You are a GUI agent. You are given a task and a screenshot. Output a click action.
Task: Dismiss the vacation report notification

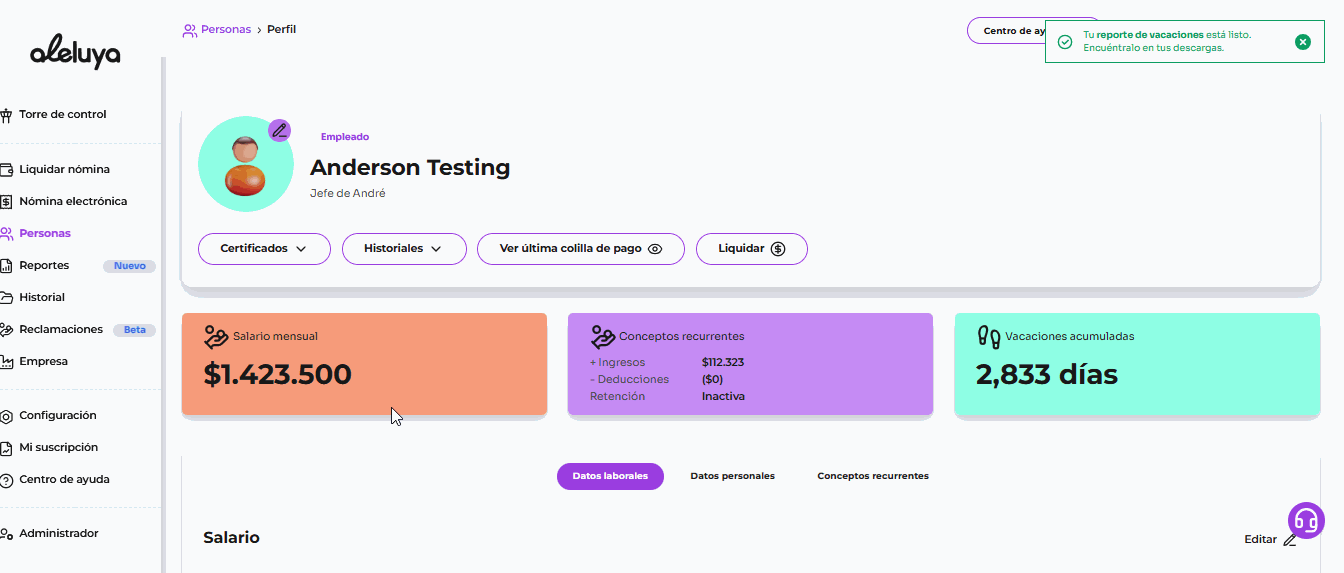[1302, 42]
